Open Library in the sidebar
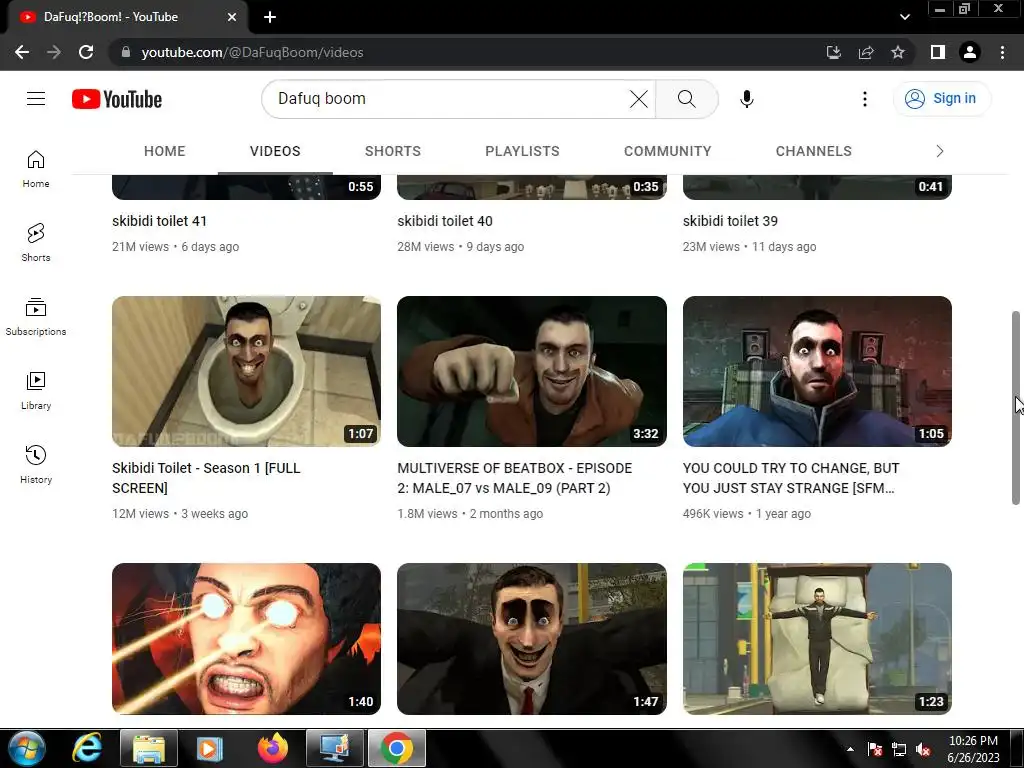The width and height of the screenshot is (1024, 768). [36, 391]
